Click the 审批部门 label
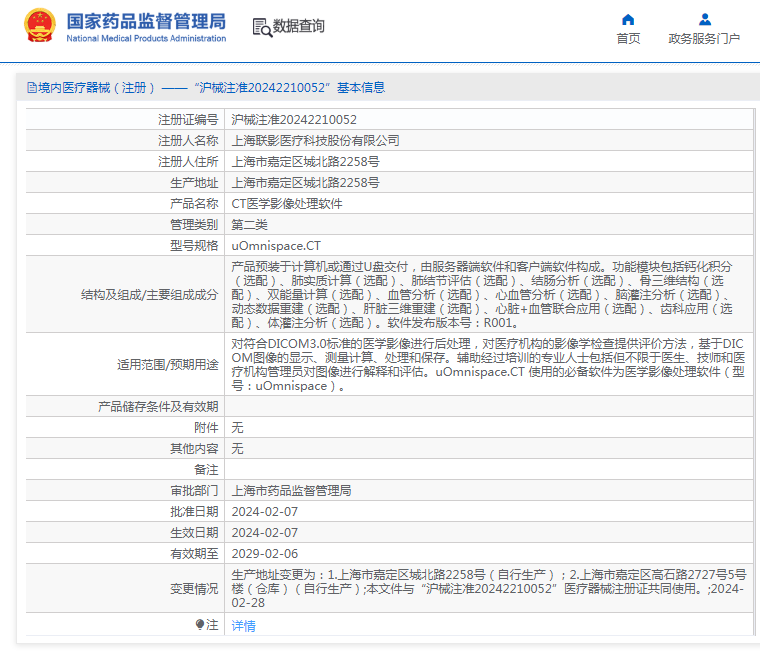 tap(194, 491)
